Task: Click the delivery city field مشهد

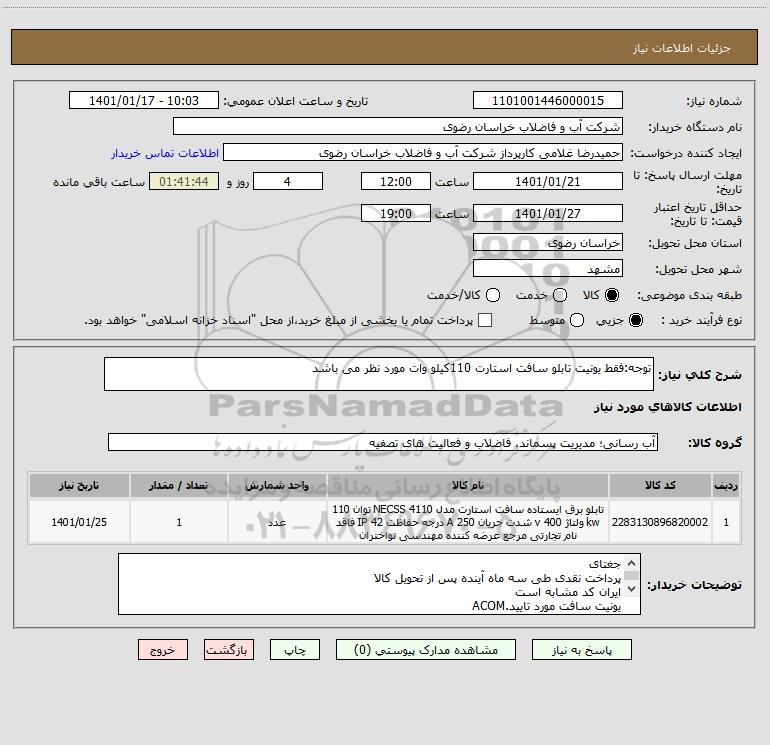Action: click(548, 268)
